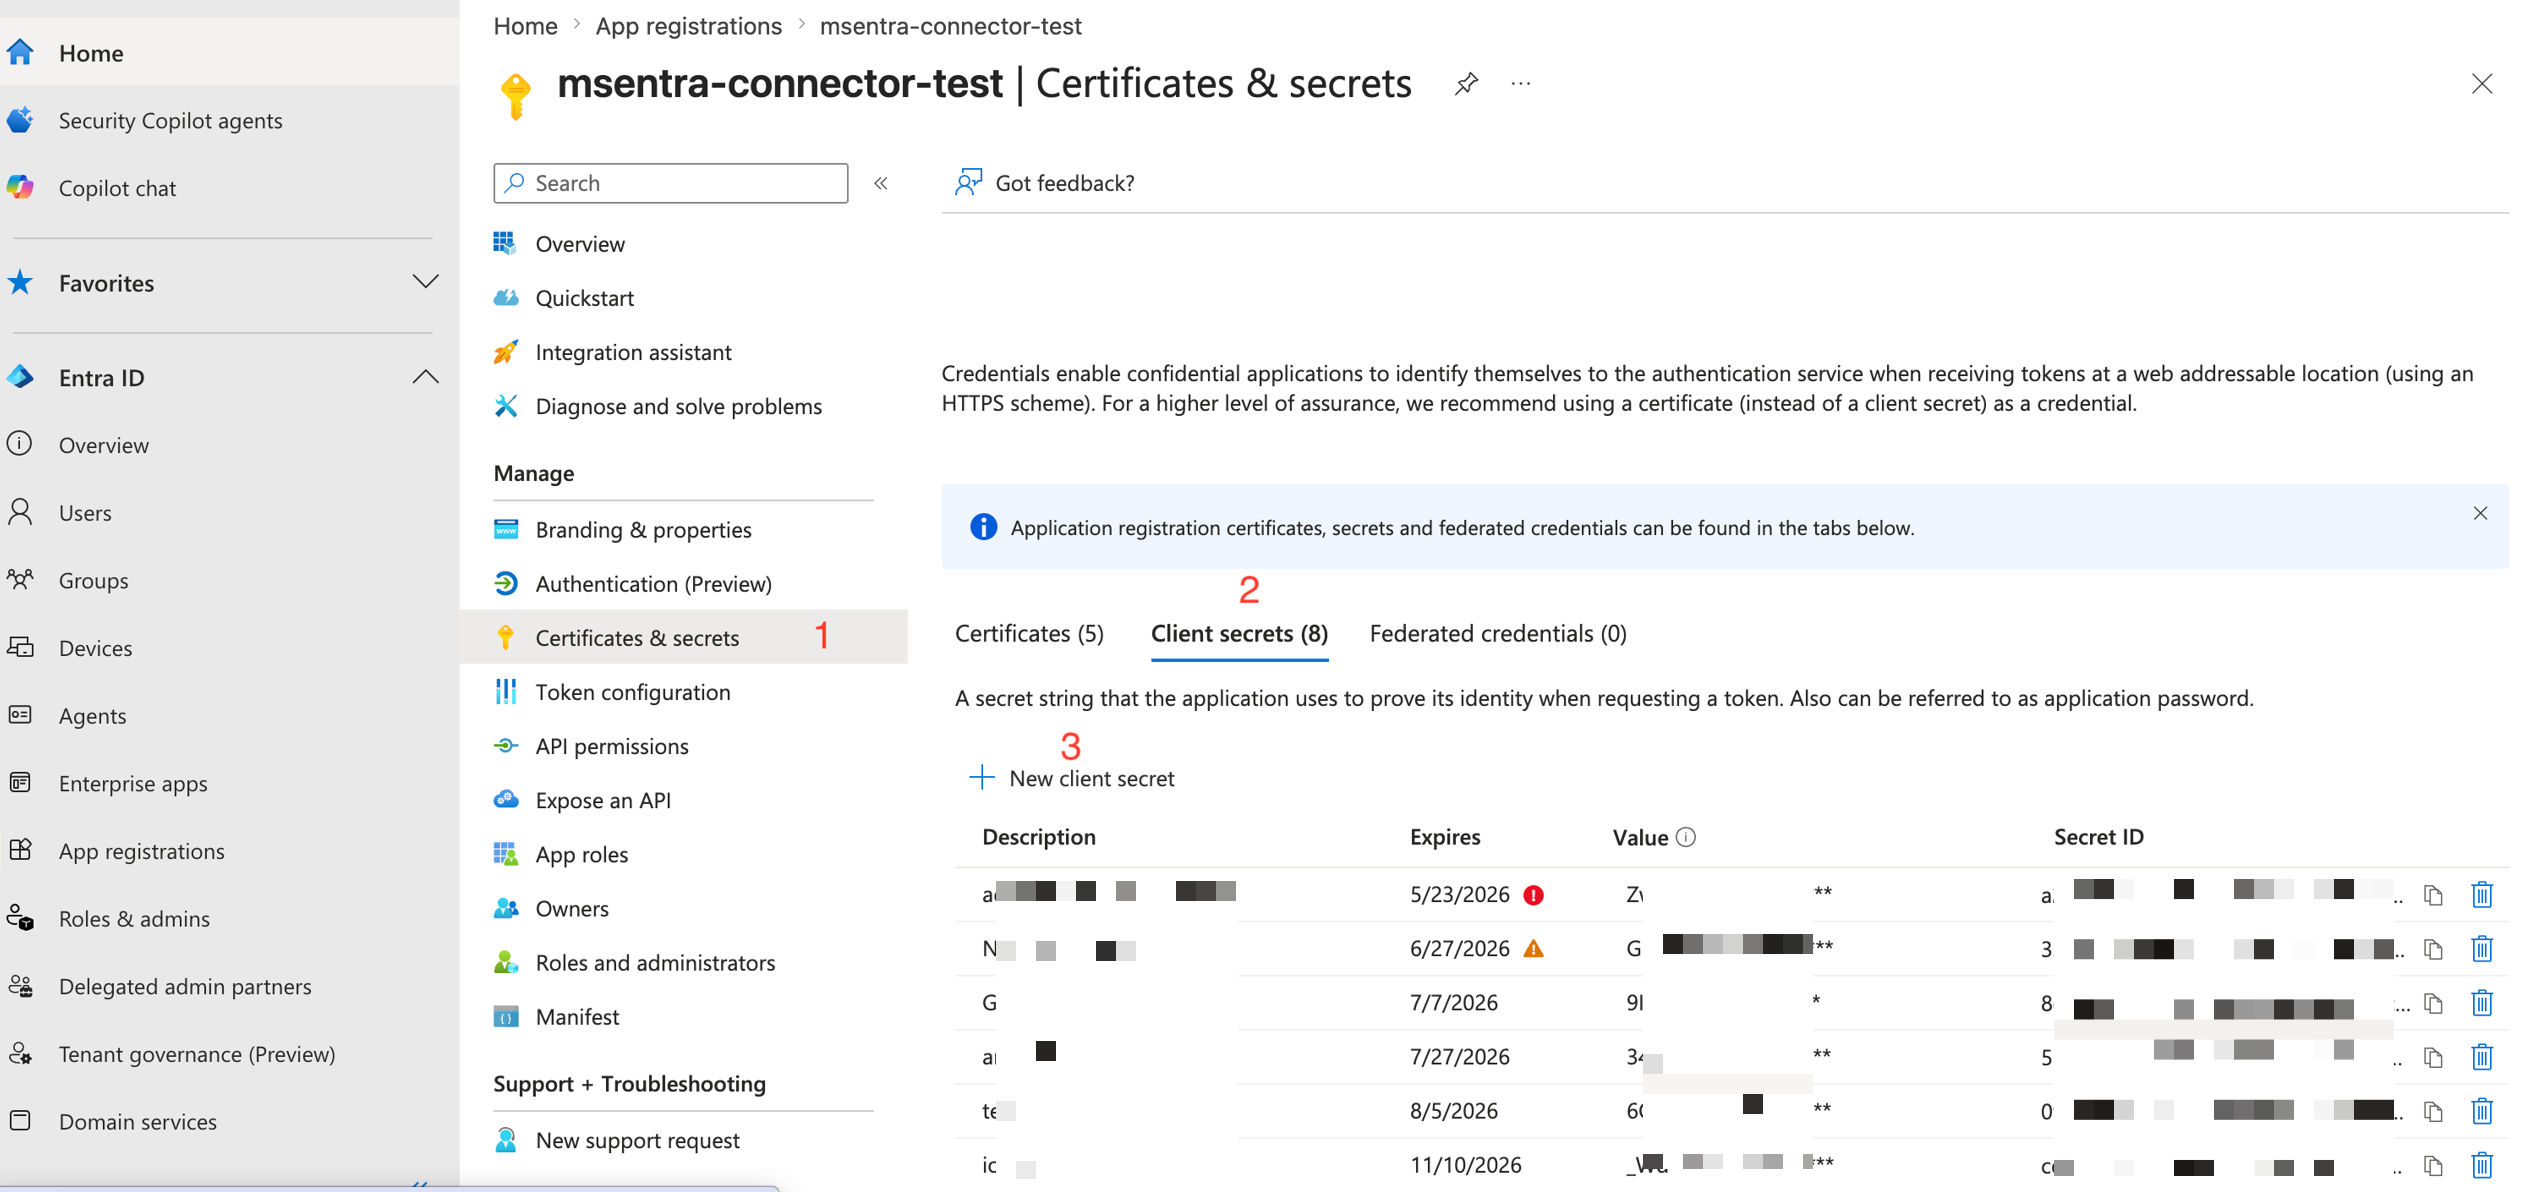Click the Copilot chat icon

coord(21,187)
